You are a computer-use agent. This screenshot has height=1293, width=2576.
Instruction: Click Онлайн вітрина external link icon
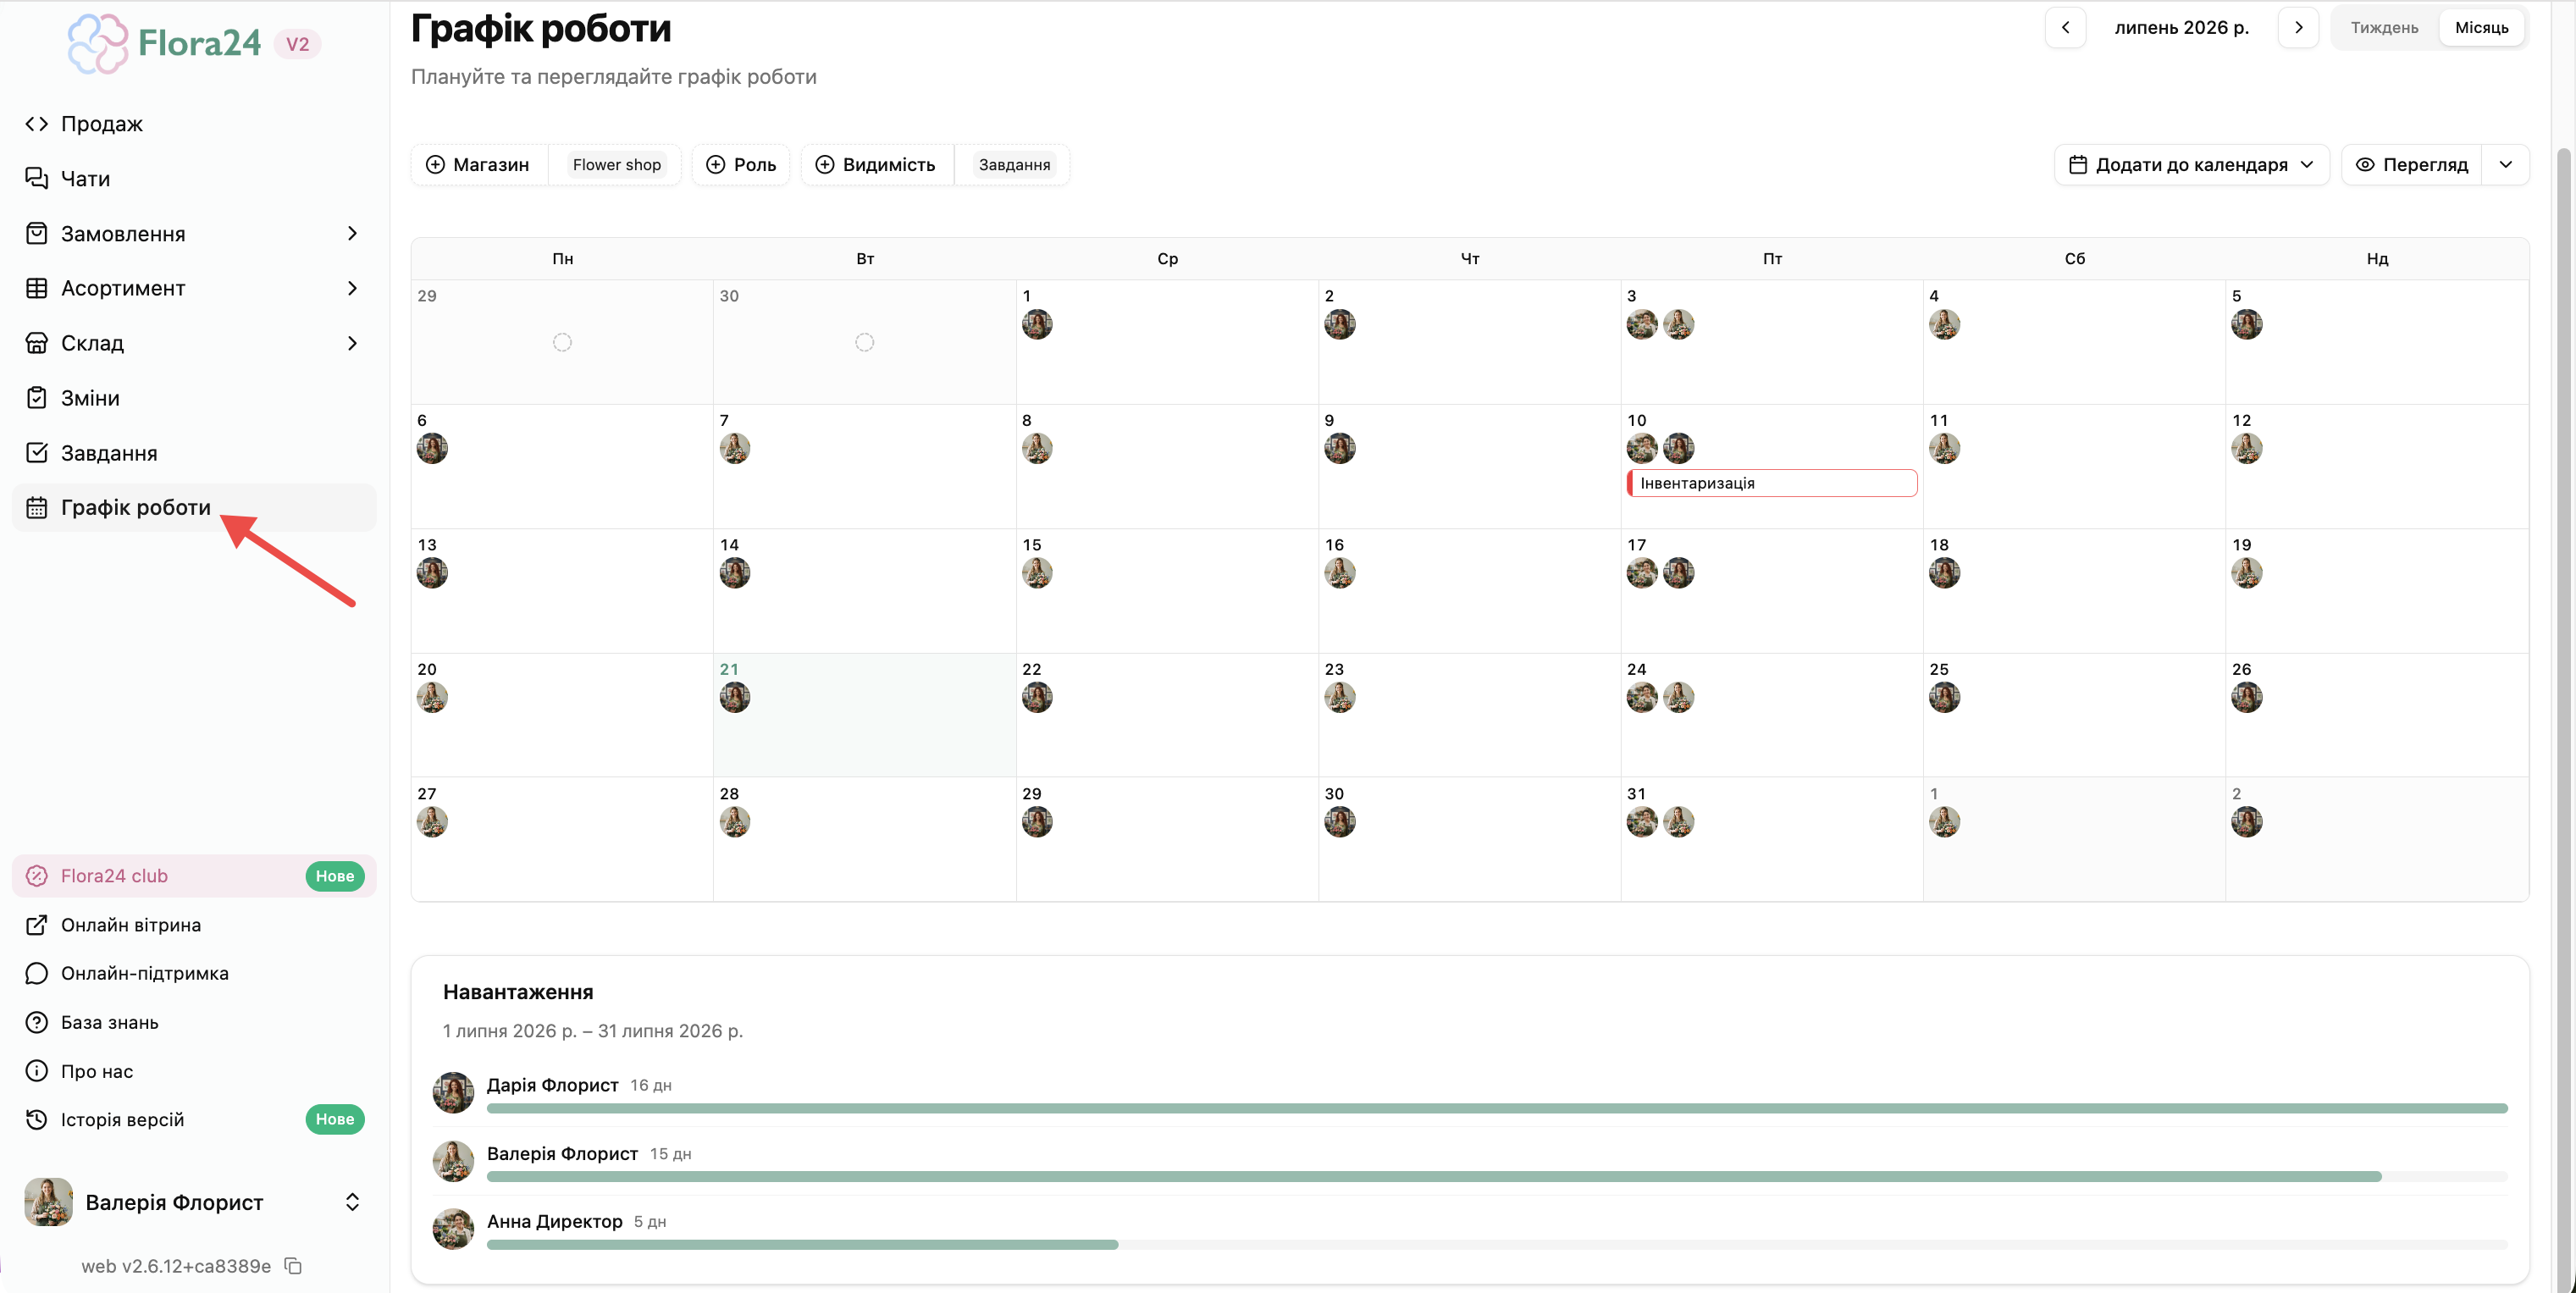[x=37, y=925]
